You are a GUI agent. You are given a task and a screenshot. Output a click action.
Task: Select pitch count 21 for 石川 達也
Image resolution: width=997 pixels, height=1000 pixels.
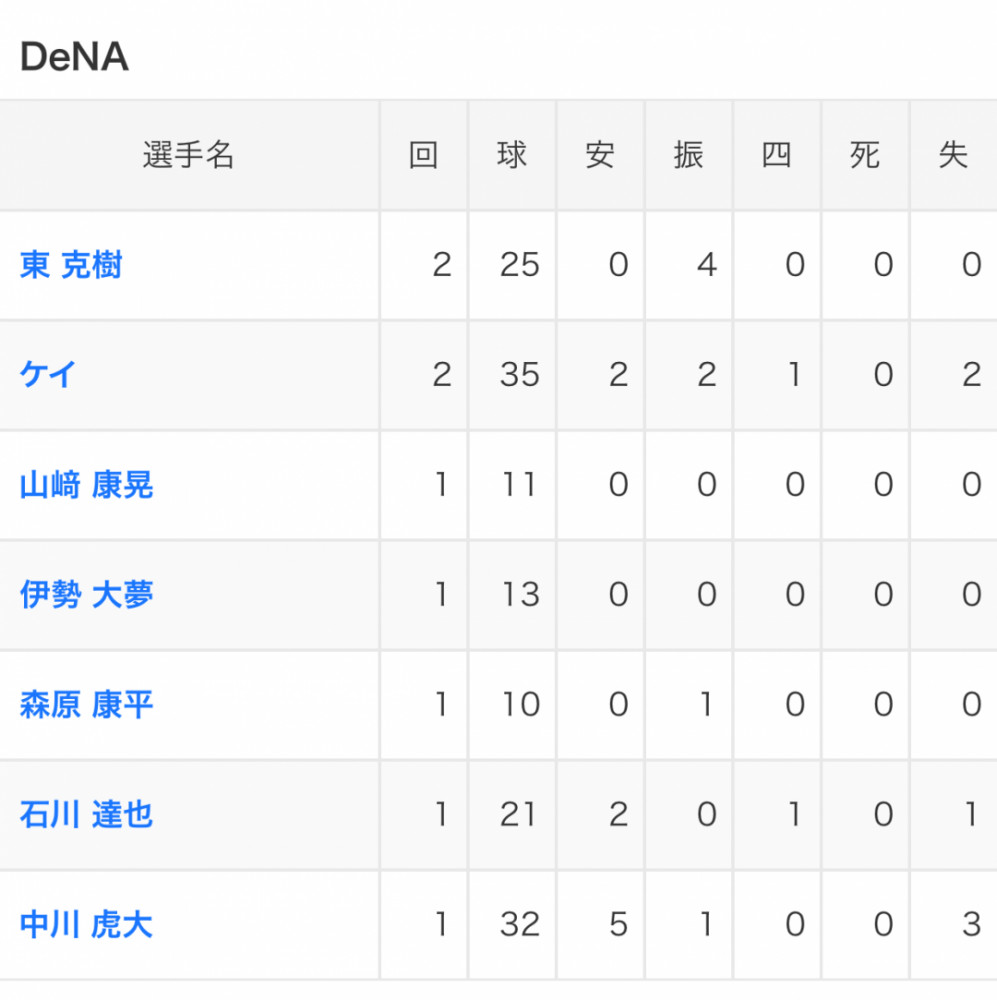[518, 814]
